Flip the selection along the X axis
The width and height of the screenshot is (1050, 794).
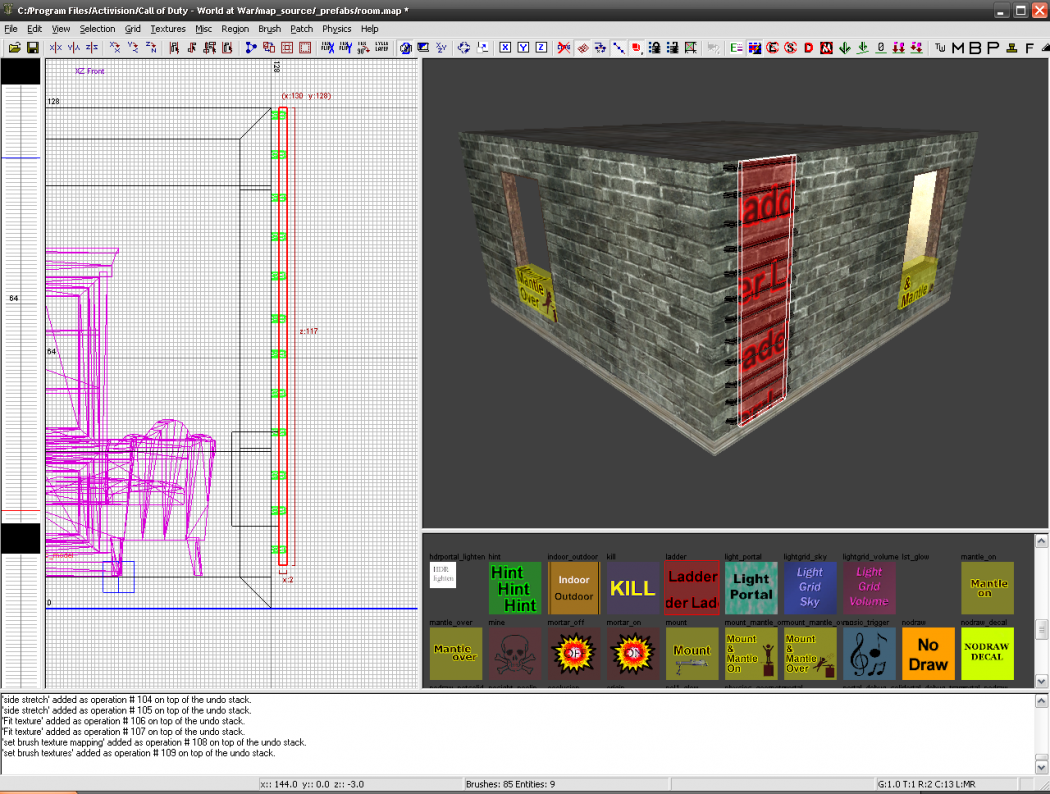[x=55, y=48]
